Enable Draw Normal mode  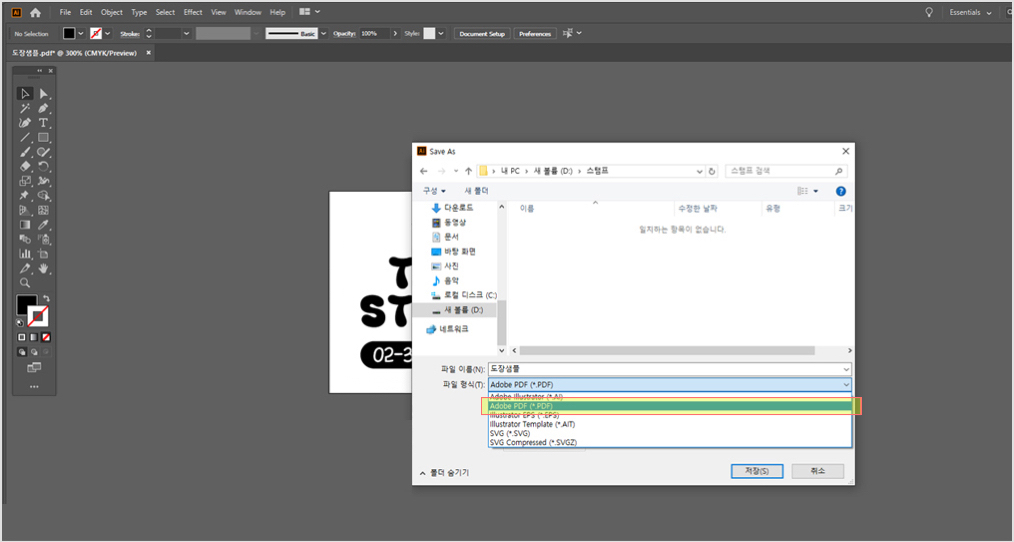pos(21,352)
